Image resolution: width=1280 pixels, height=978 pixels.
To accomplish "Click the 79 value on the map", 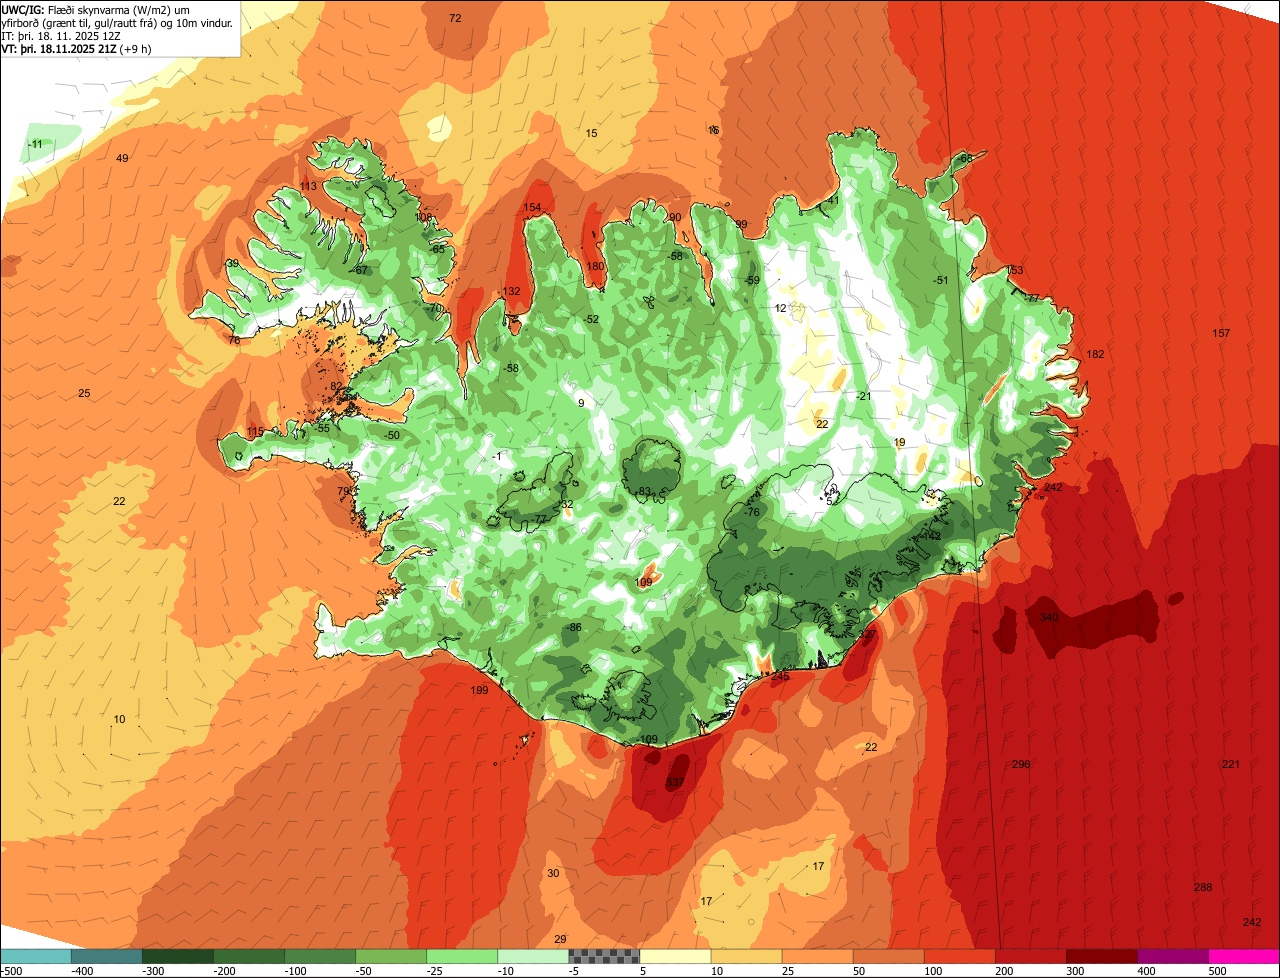I will point(343,492).
